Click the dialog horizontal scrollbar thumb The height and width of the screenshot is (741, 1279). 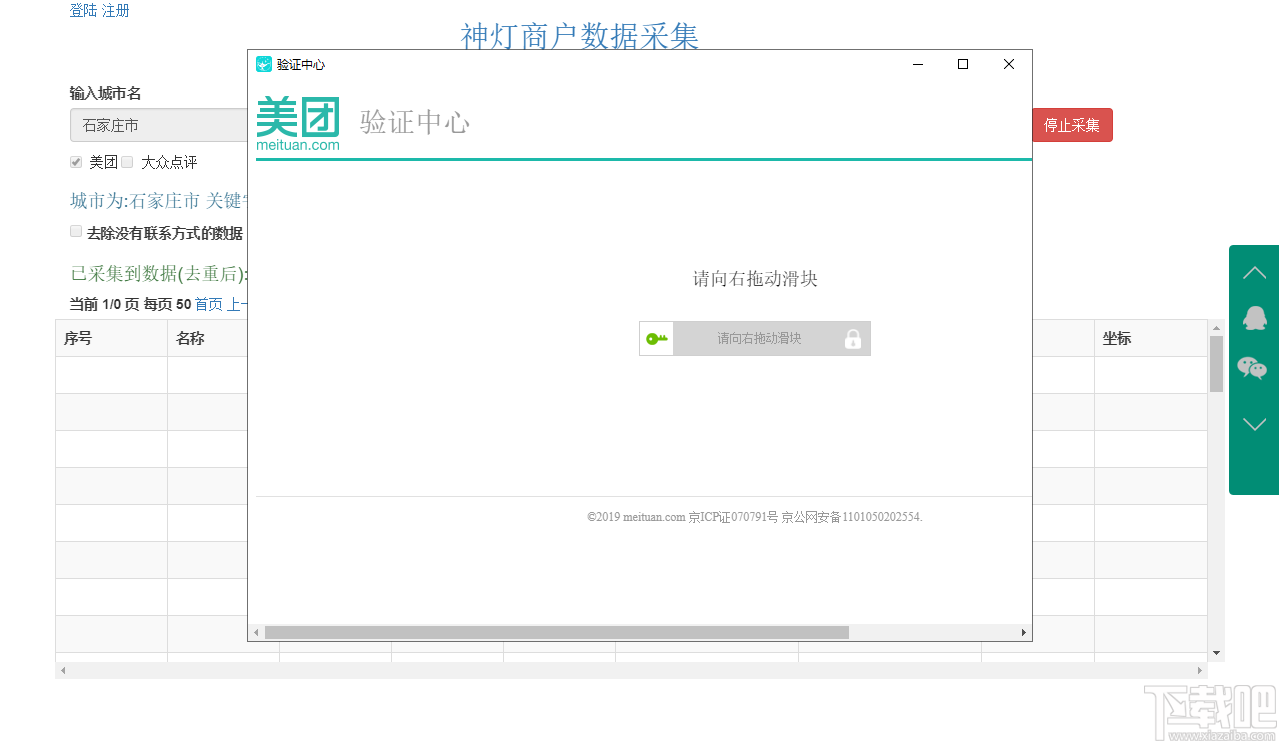click(557, 632)
